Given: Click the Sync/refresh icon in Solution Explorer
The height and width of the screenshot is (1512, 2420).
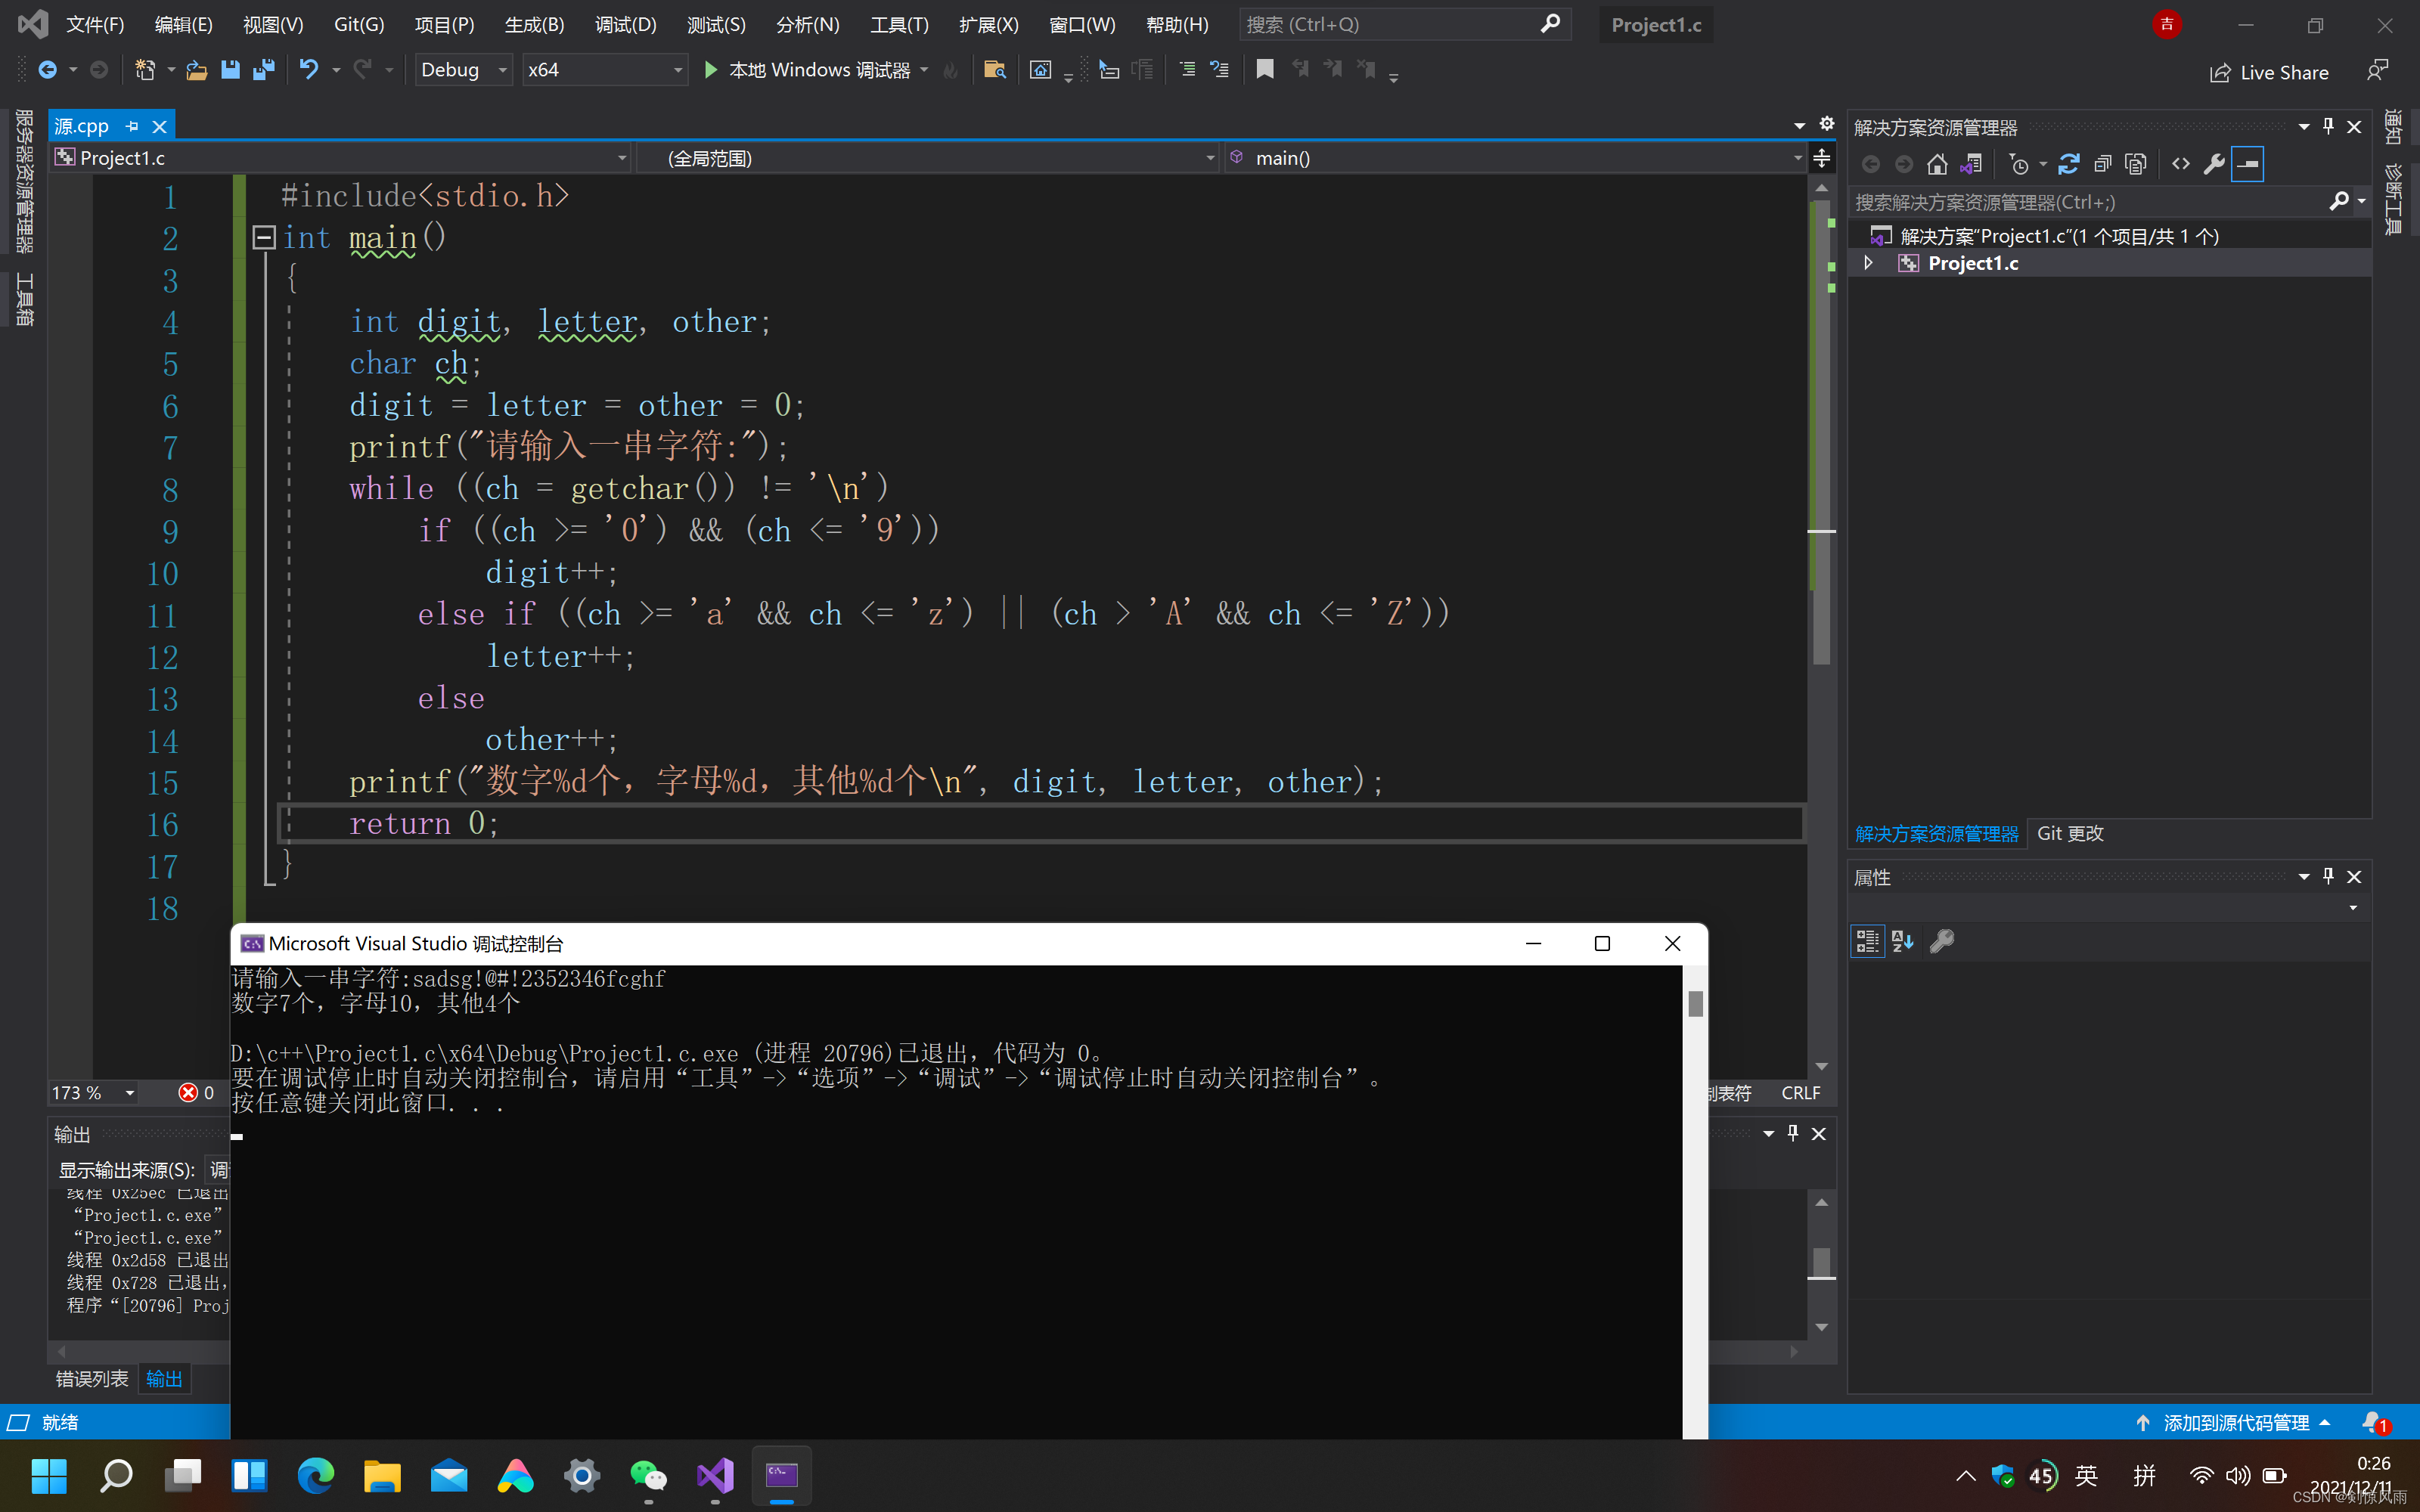Looking at the screenshot, I should (x=2069, y=164).
